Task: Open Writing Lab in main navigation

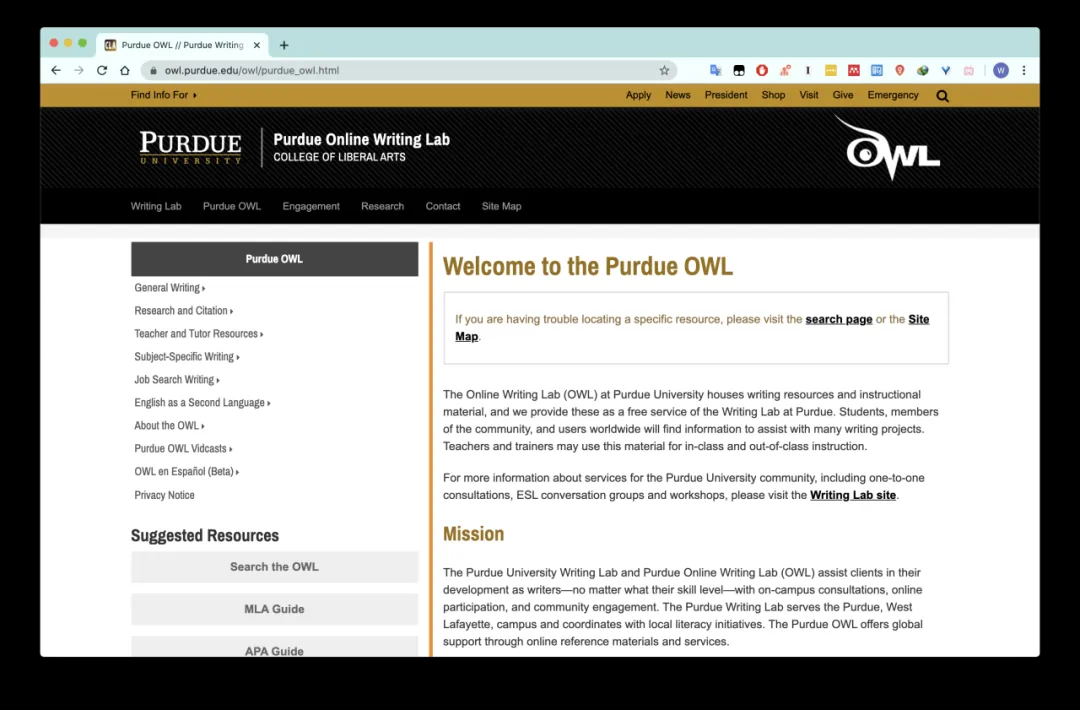Action: (156, 206)
